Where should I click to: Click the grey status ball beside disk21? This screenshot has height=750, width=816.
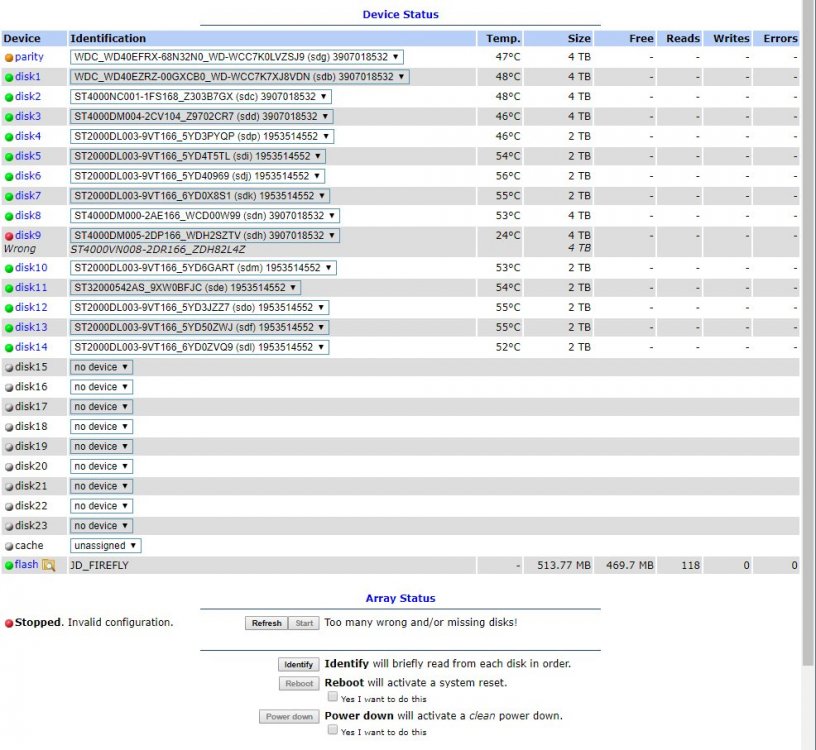coord(9,487)
